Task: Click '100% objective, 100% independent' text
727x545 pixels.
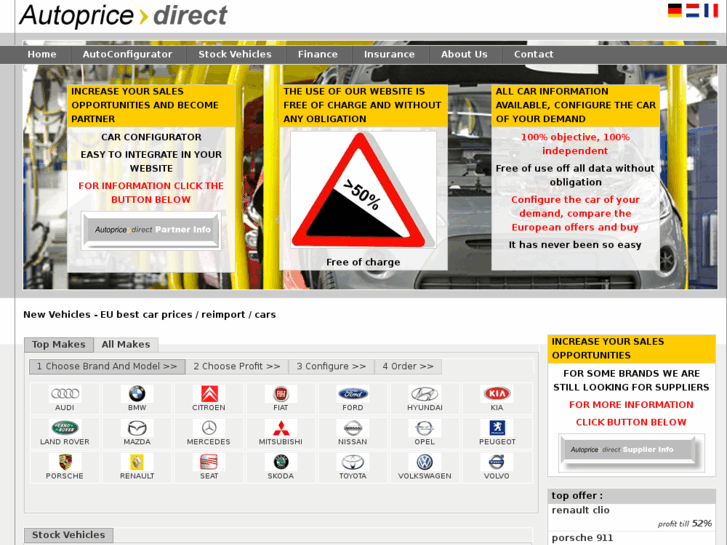Action: click(x=575, y=144)
